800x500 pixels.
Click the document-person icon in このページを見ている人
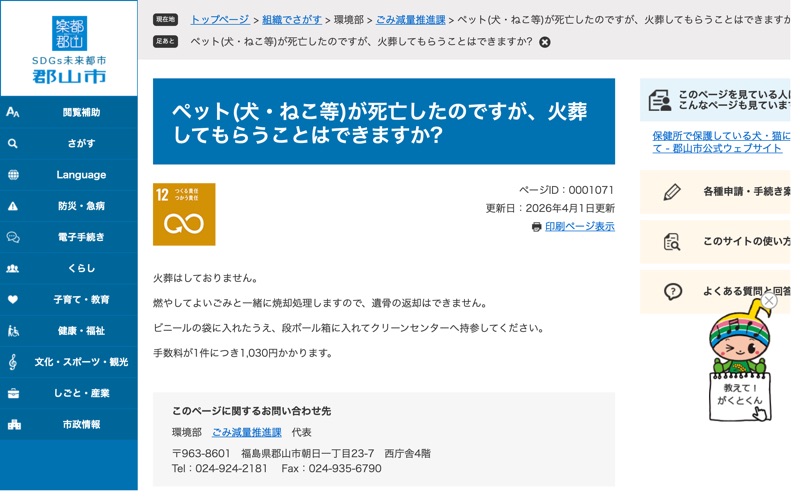coord(660,100)
